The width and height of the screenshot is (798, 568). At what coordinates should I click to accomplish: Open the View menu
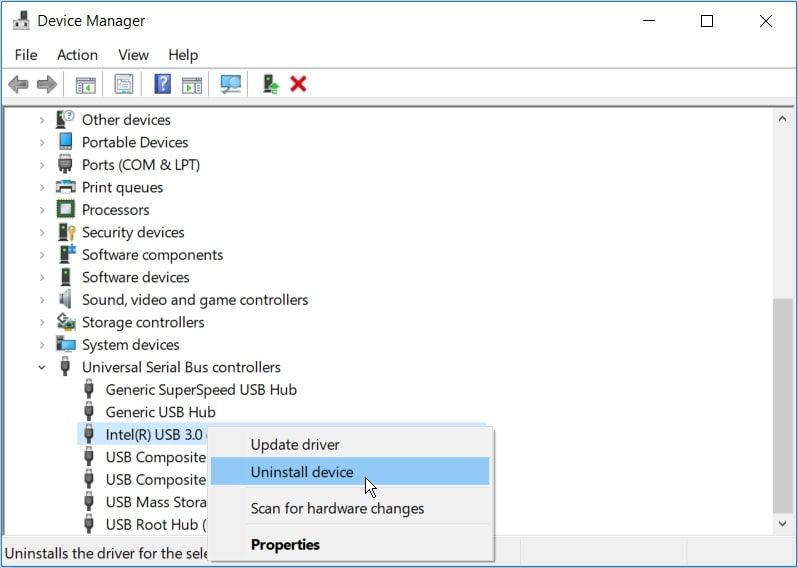click(x=133, y=55)
